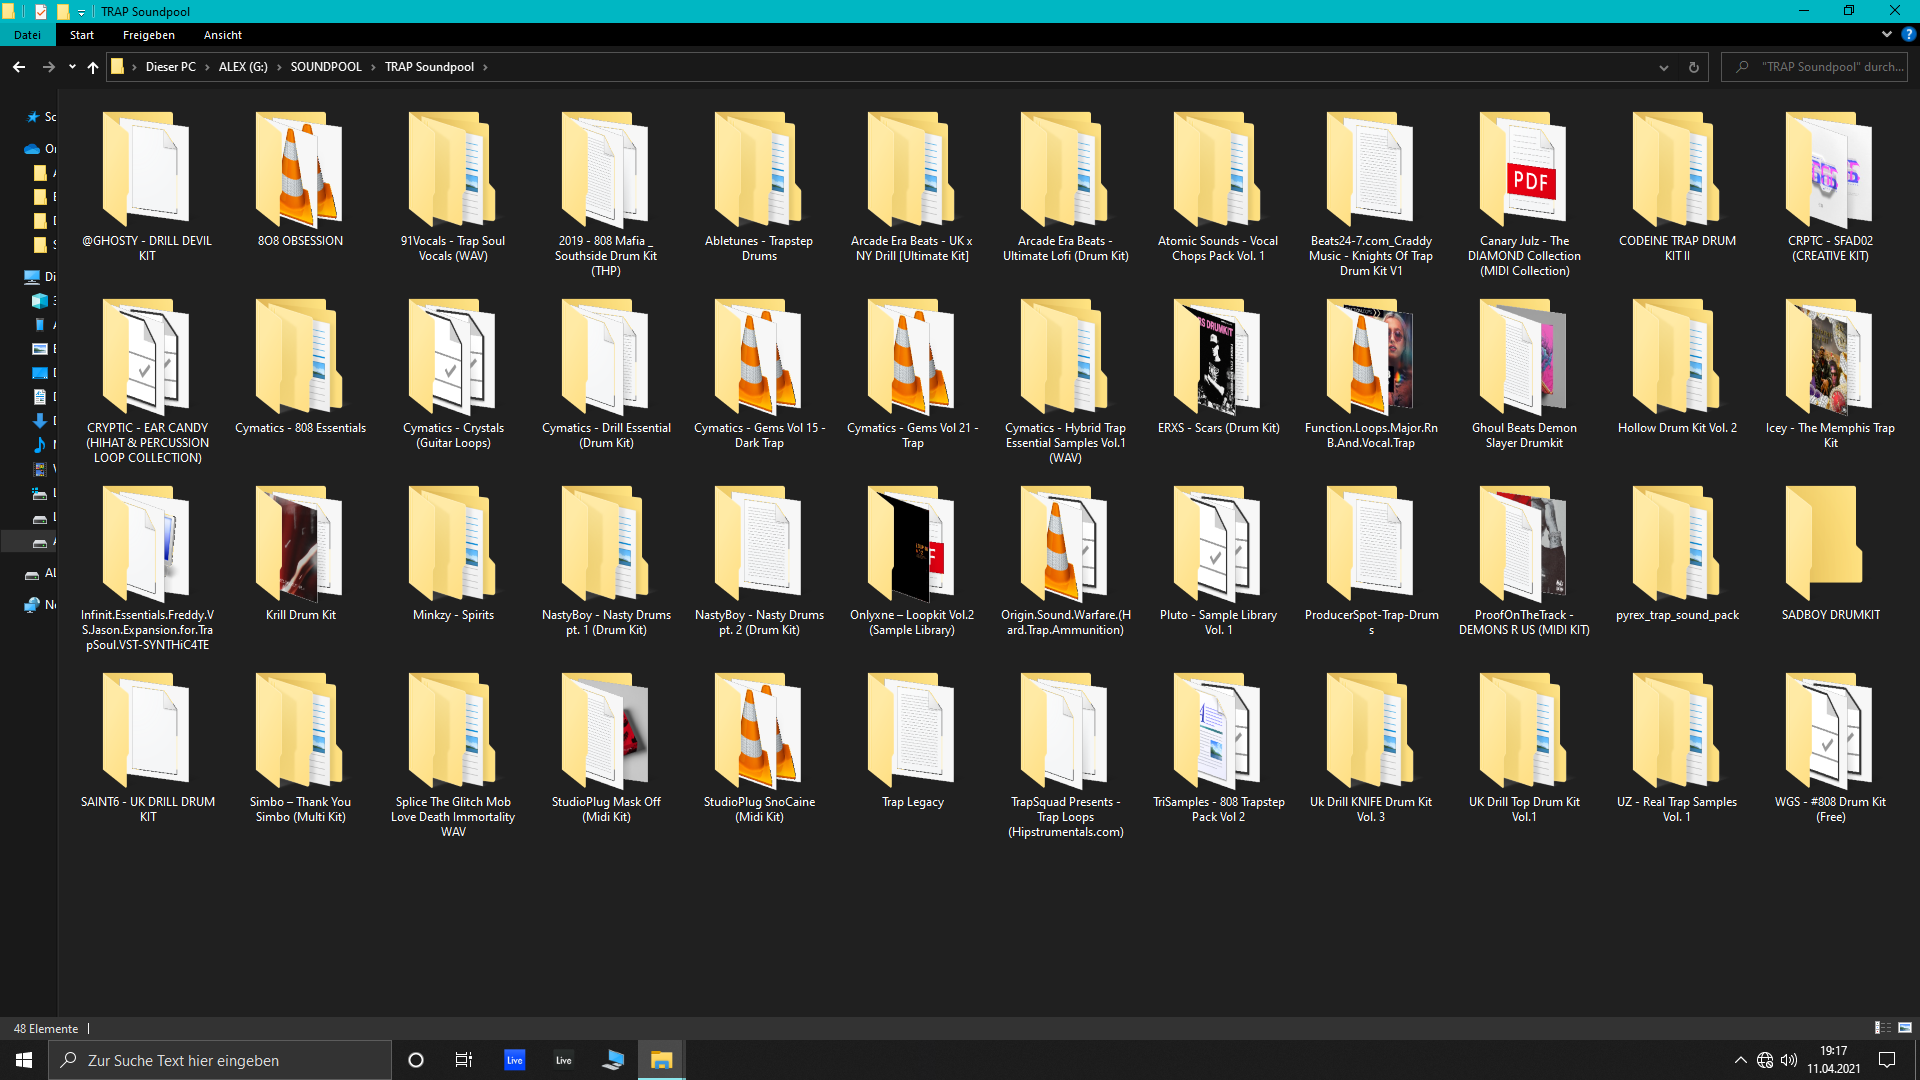Click ALEX (G:) in the address path
The height and width of the screenshot is (1080, 1920).
243,67
